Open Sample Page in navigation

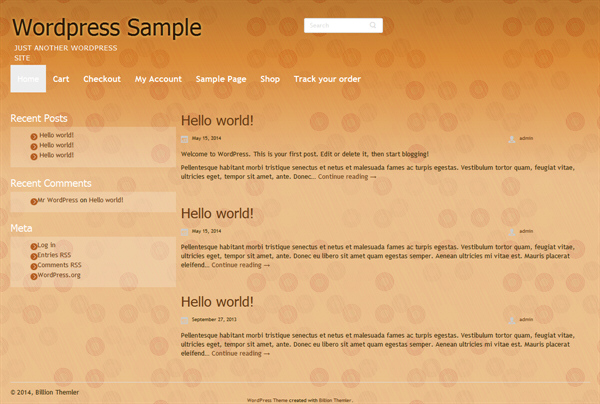point(221,79)
